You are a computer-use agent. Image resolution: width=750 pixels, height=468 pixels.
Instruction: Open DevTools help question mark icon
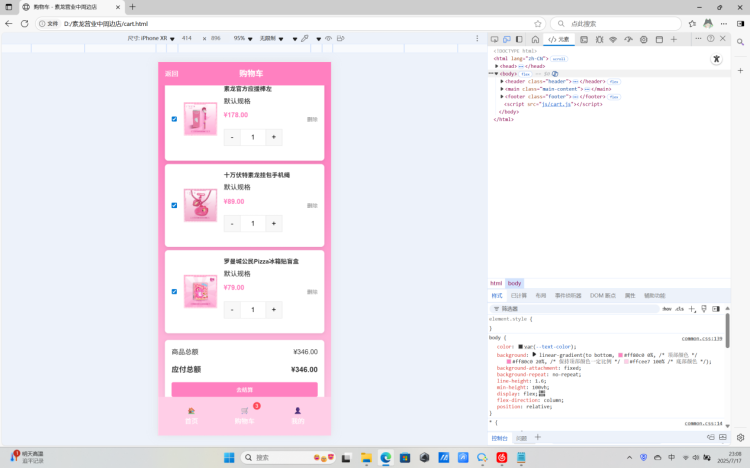coord(711,38)
